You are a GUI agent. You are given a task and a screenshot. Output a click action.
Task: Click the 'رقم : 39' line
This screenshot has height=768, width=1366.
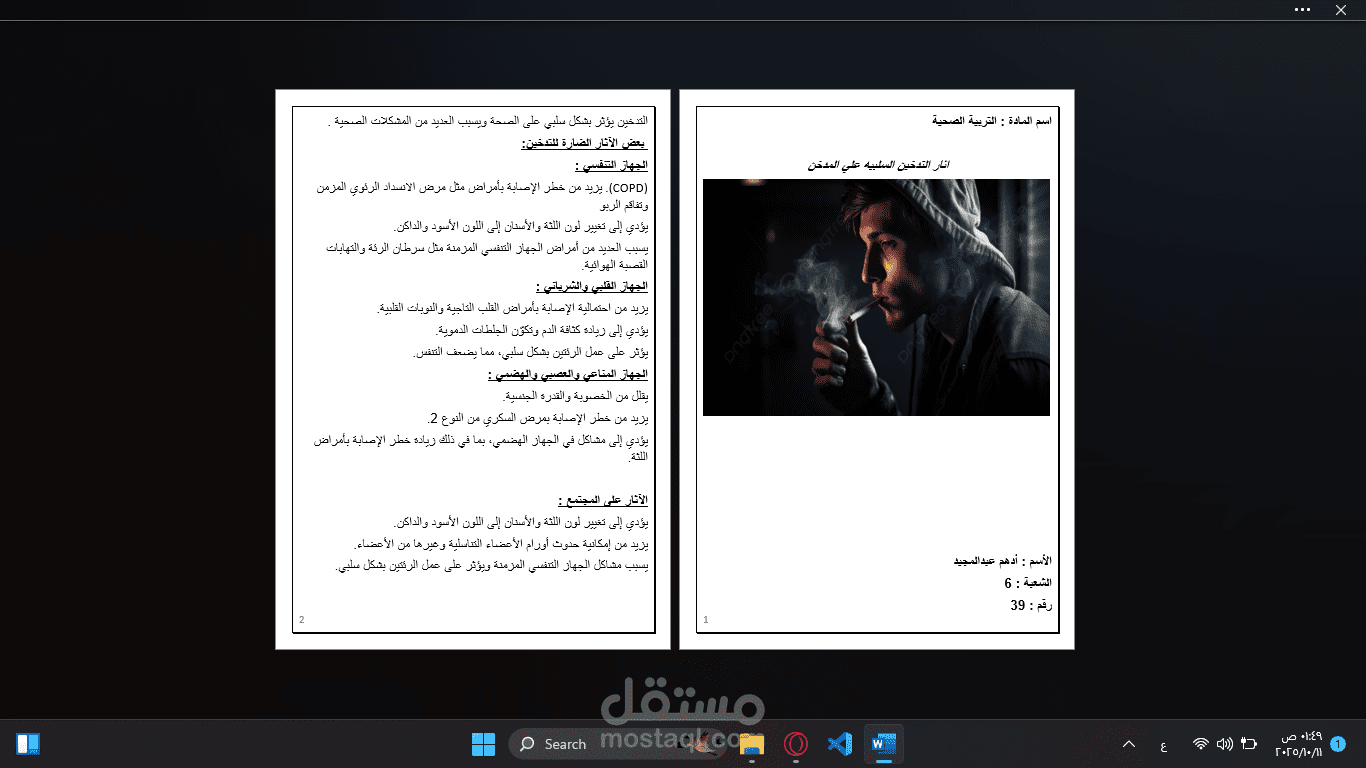coord(1031,606)
